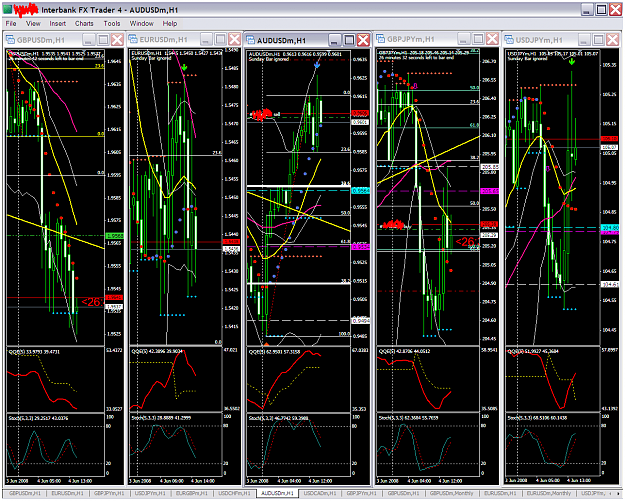Click the '<26:' timer label in GBPUSDm chart
This screenshot has height=501, width=625.
click(92, 302)
